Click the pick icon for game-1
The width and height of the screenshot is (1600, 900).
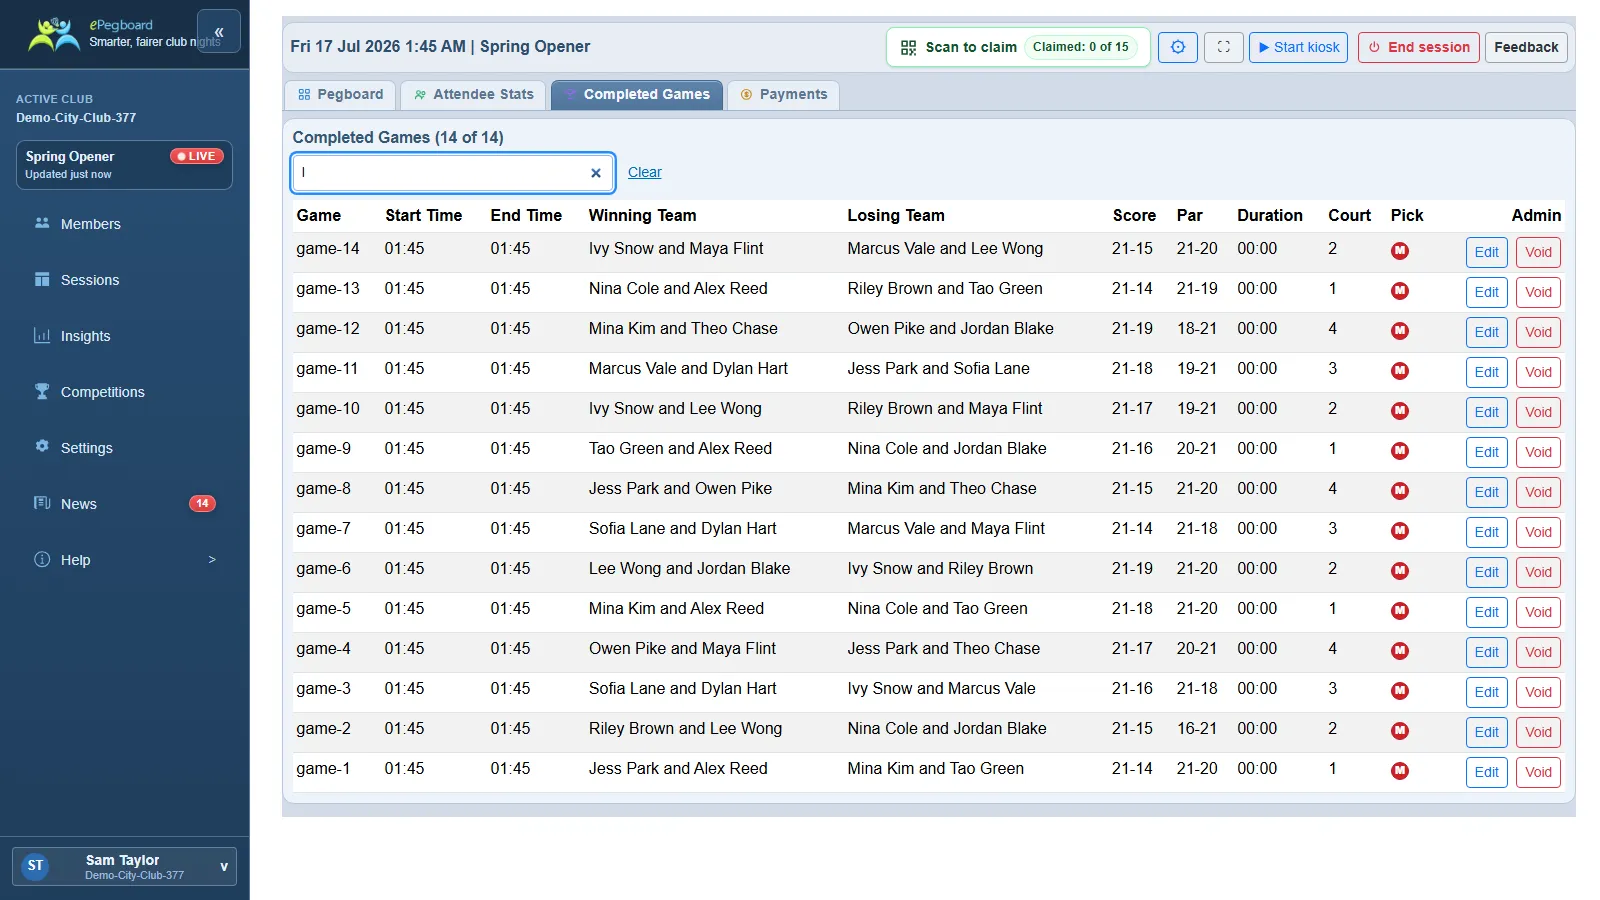1400,771
